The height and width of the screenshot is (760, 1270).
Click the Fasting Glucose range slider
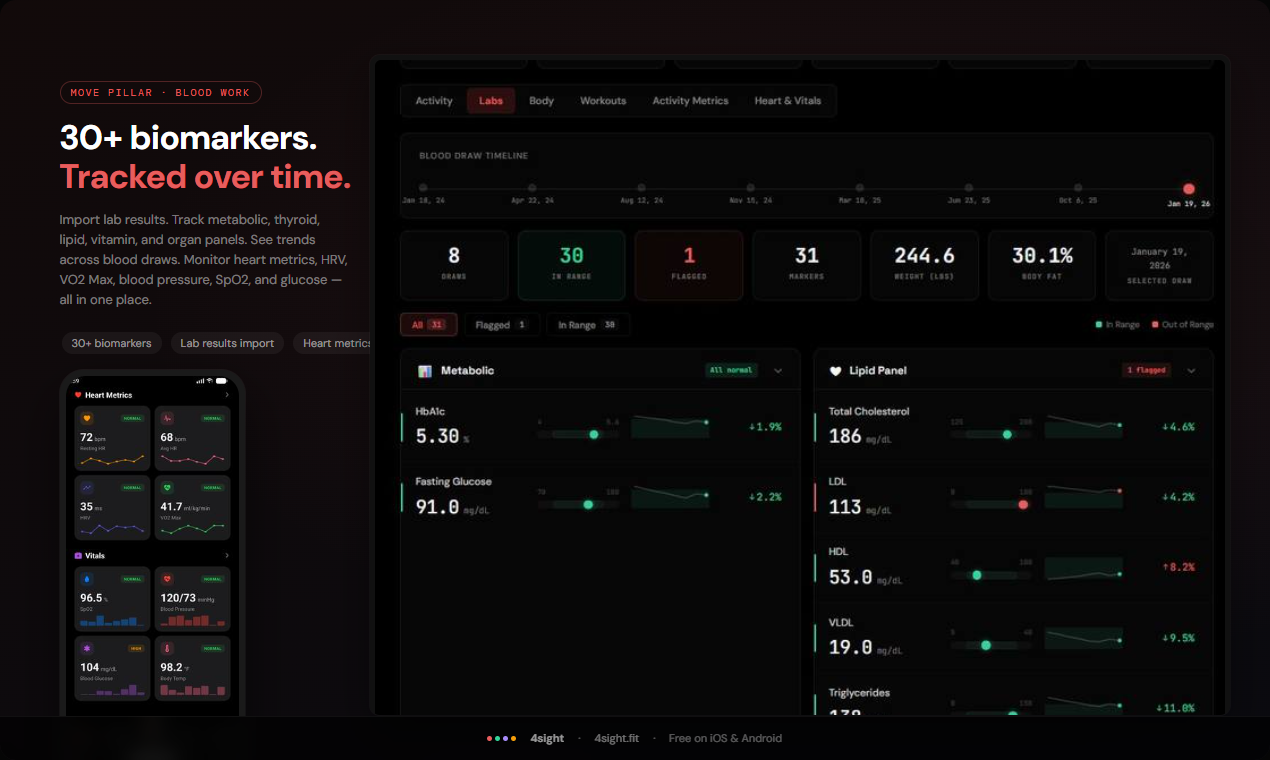pyautogui.click(x=578, y=505)
